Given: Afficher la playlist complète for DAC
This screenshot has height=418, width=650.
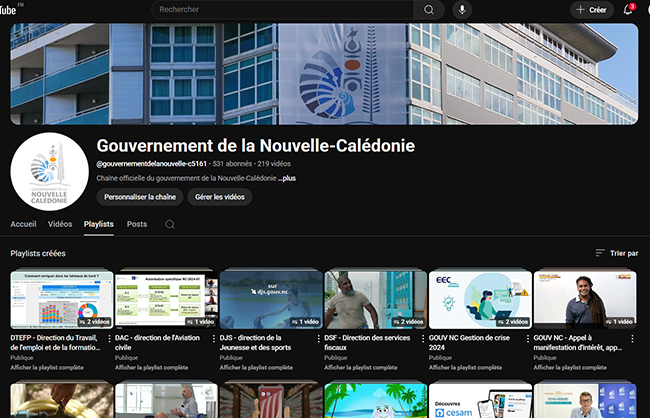Looking at the screenshot, I should pyautogui.click(x=151, y=367).
